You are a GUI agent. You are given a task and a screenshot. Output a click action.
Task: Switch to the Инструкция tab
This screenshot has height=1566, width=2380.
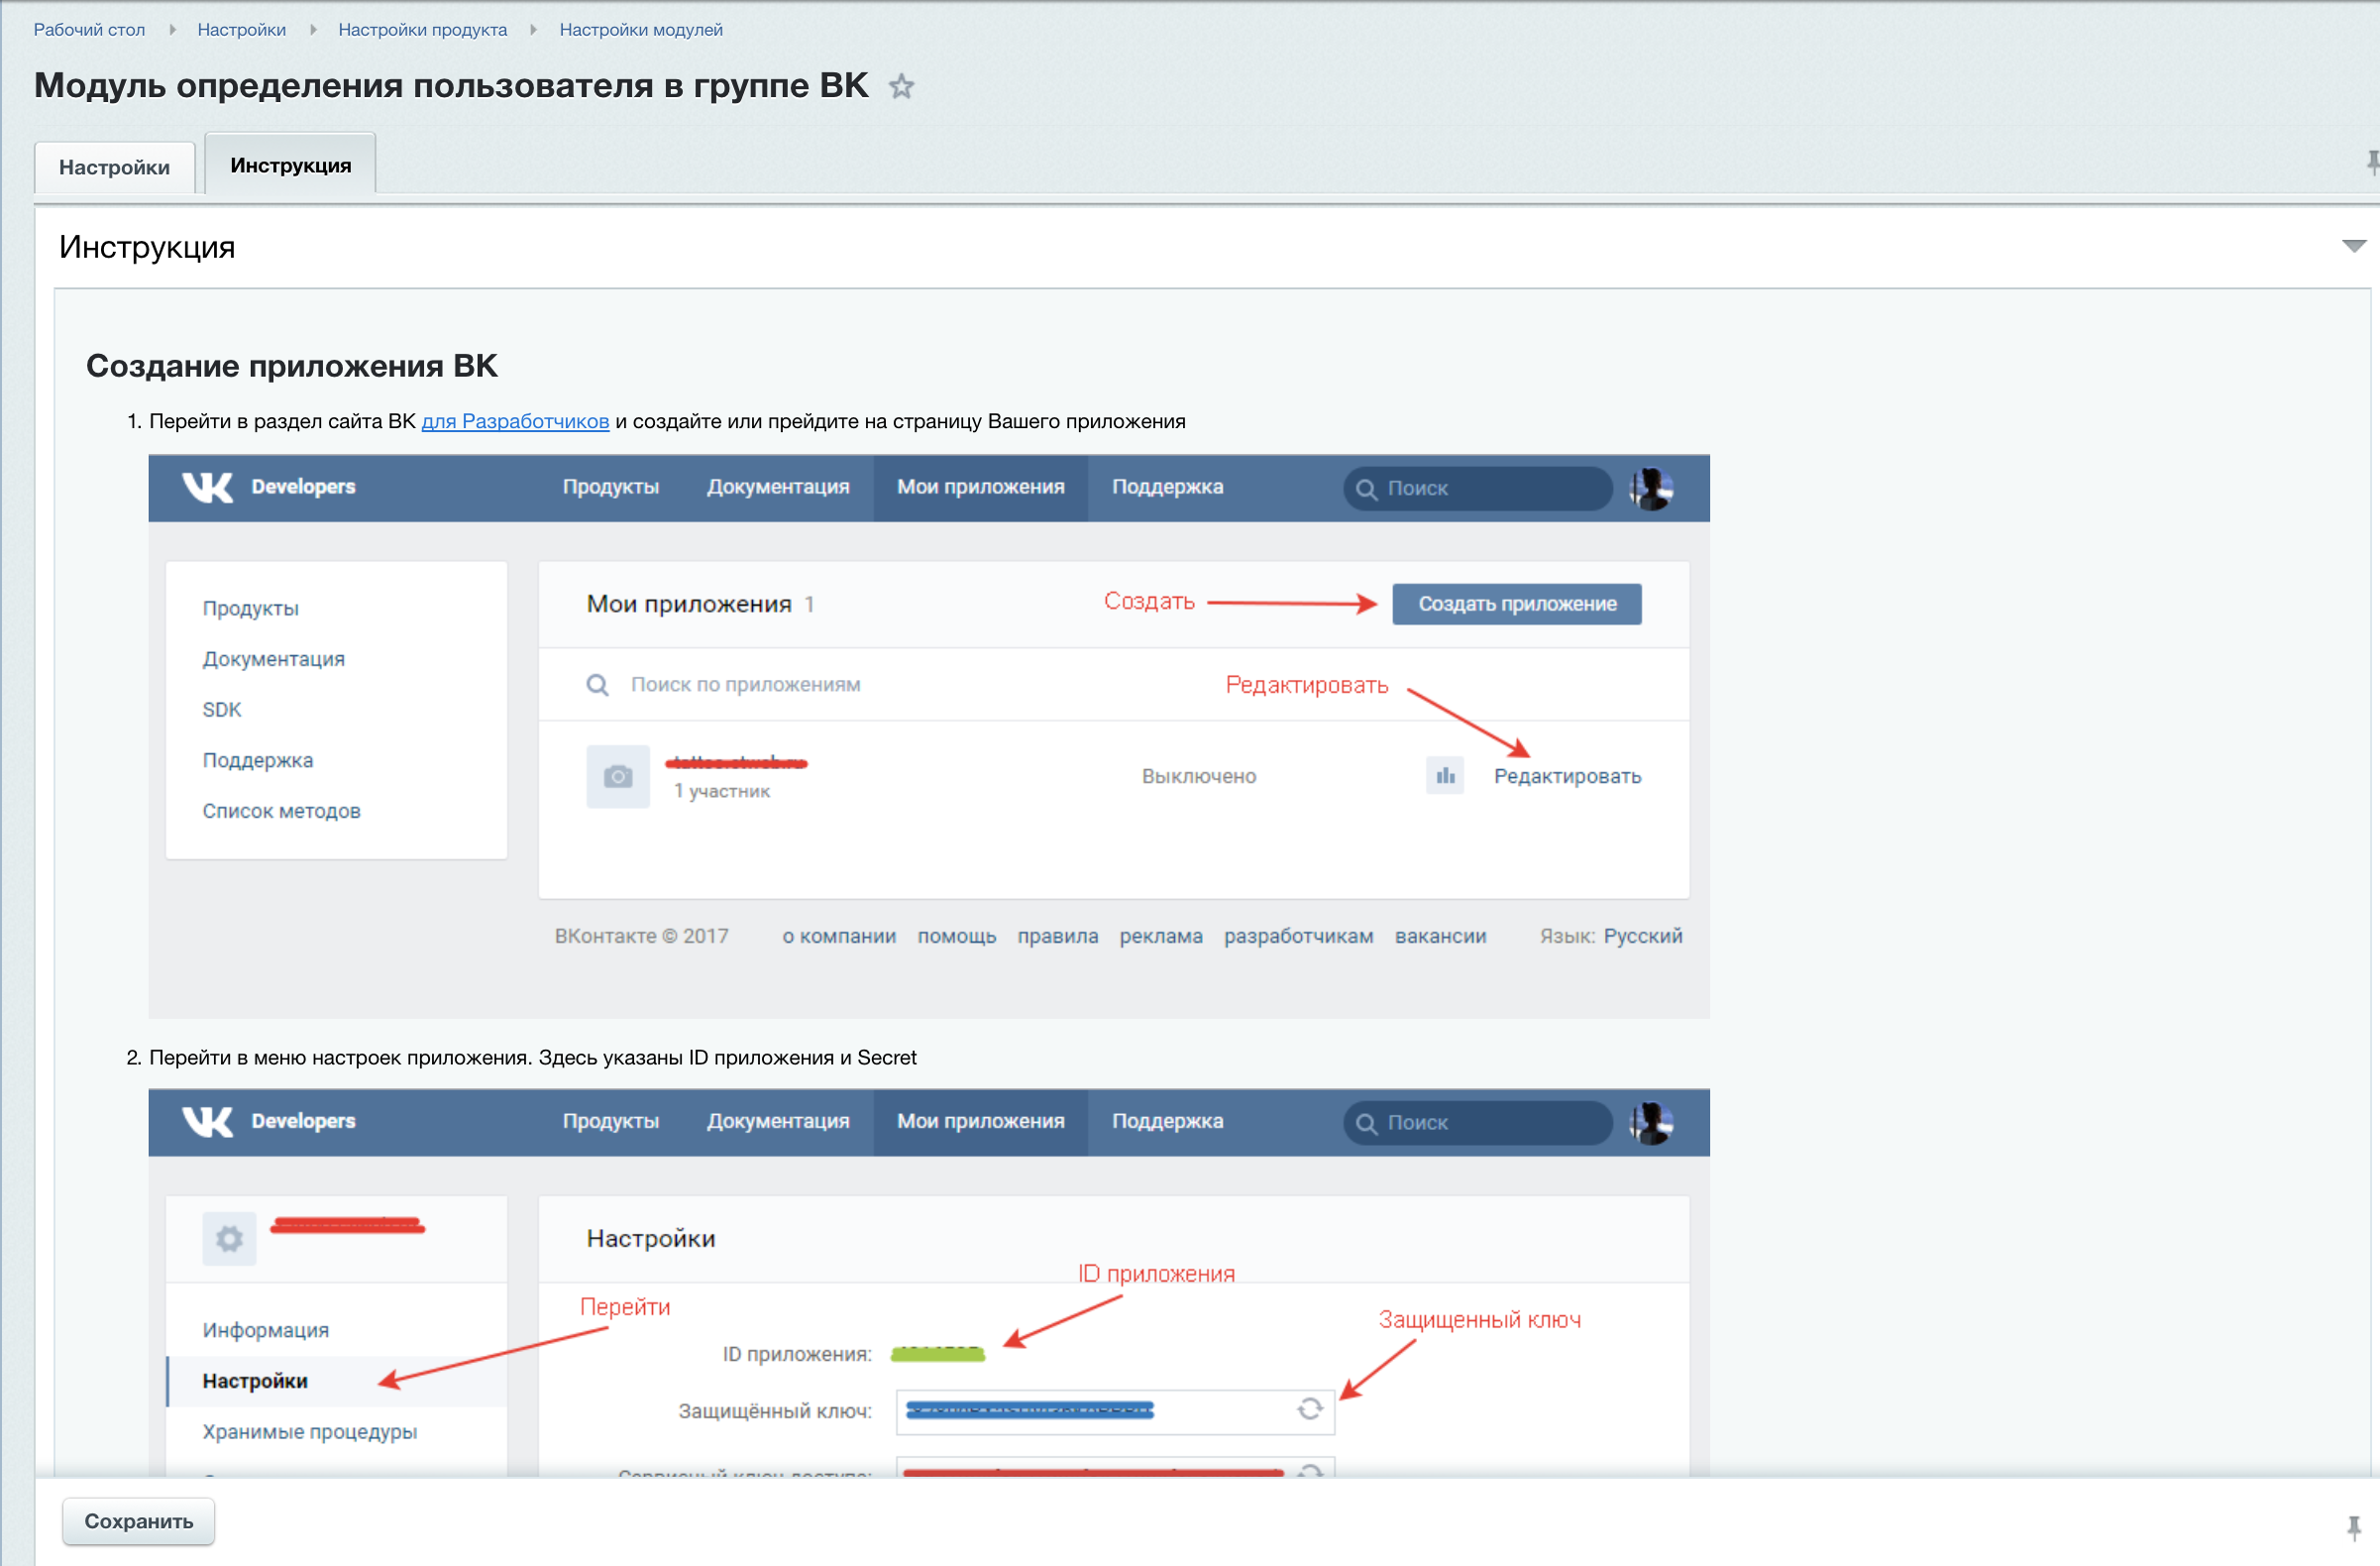click(291, 165)
